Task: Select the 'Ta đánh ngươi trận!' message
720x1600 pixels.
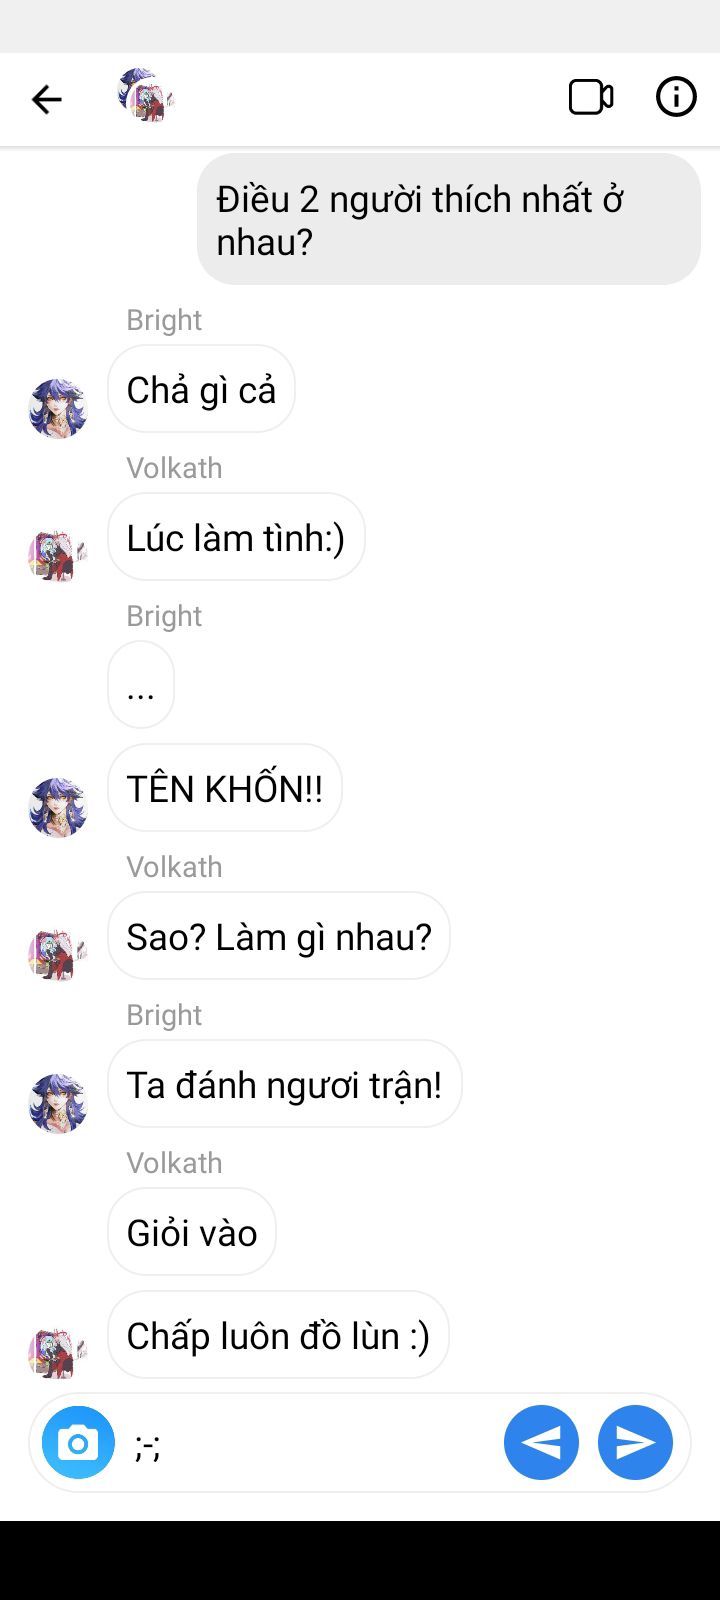Action: coord(285,1084)
